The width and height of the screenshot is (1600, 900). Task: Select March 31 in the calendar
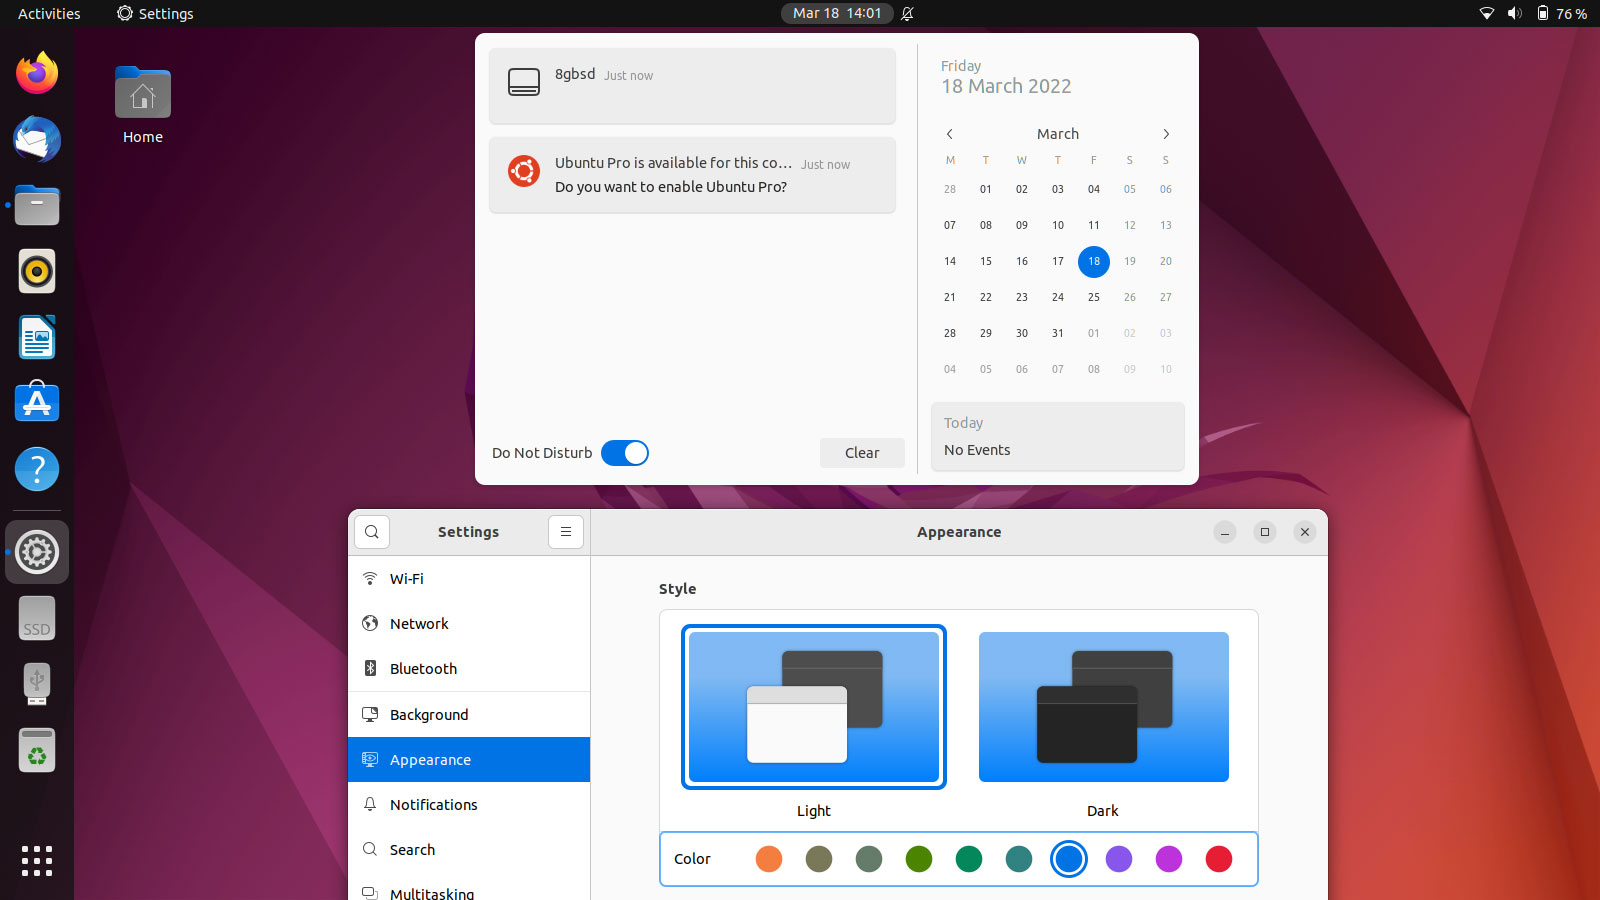1058,333
